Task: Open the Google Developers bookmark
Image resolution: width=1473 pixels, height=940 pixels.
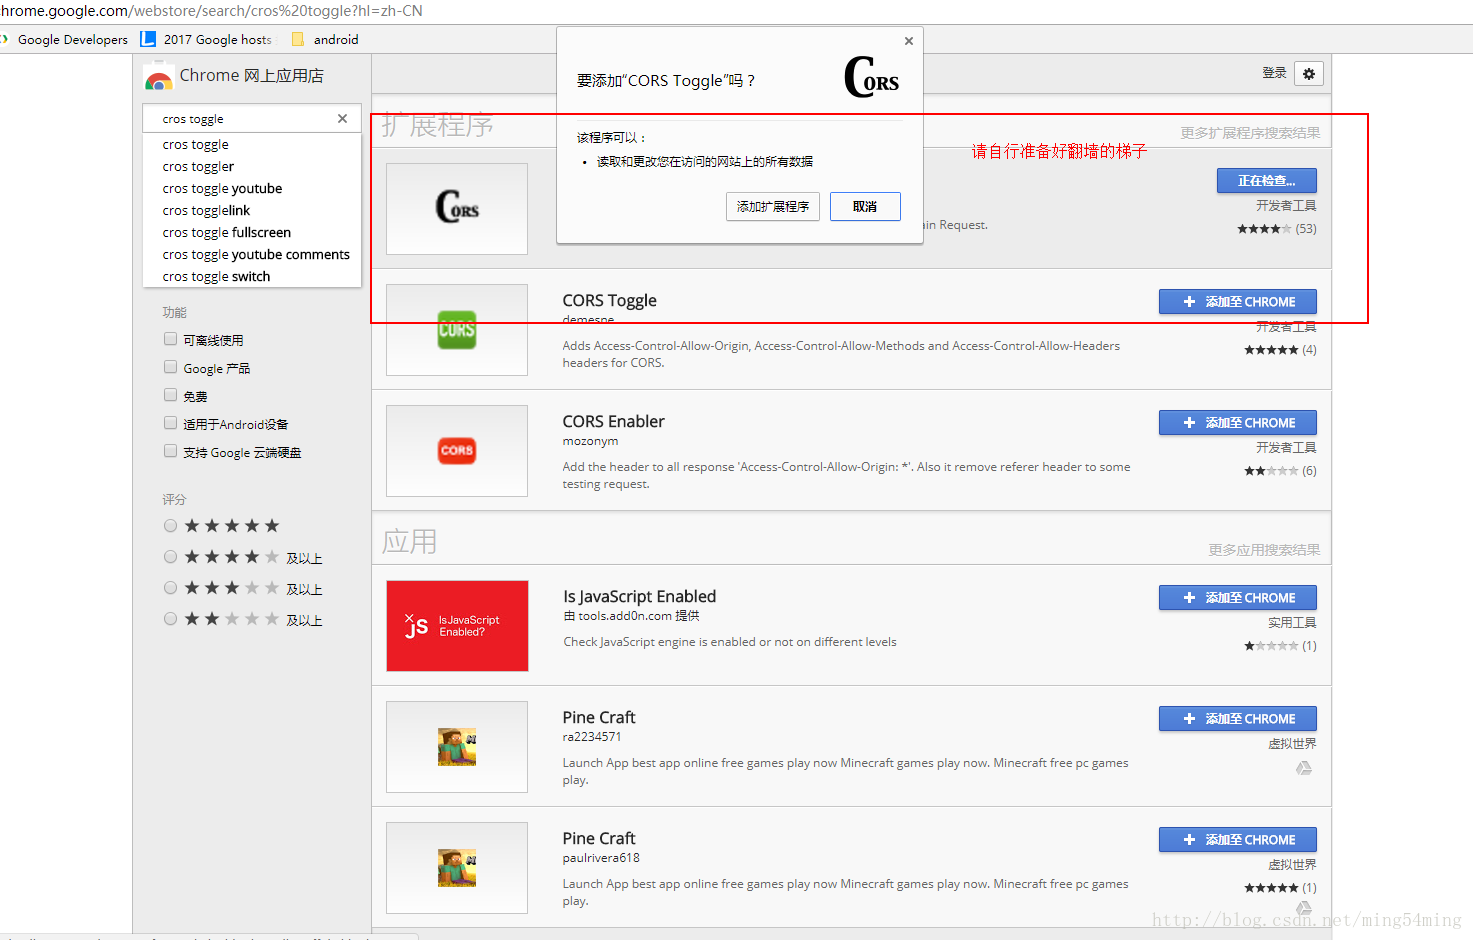Action: (x=65, y=39)
